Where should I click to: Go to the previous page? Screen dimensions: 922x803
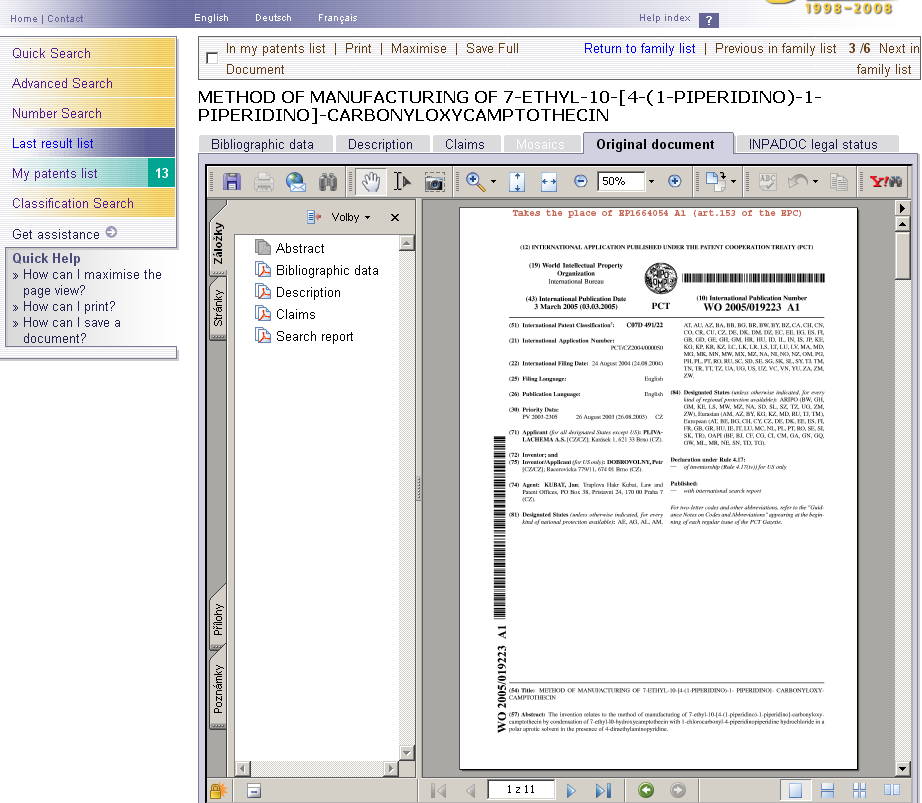coord(470,791)
